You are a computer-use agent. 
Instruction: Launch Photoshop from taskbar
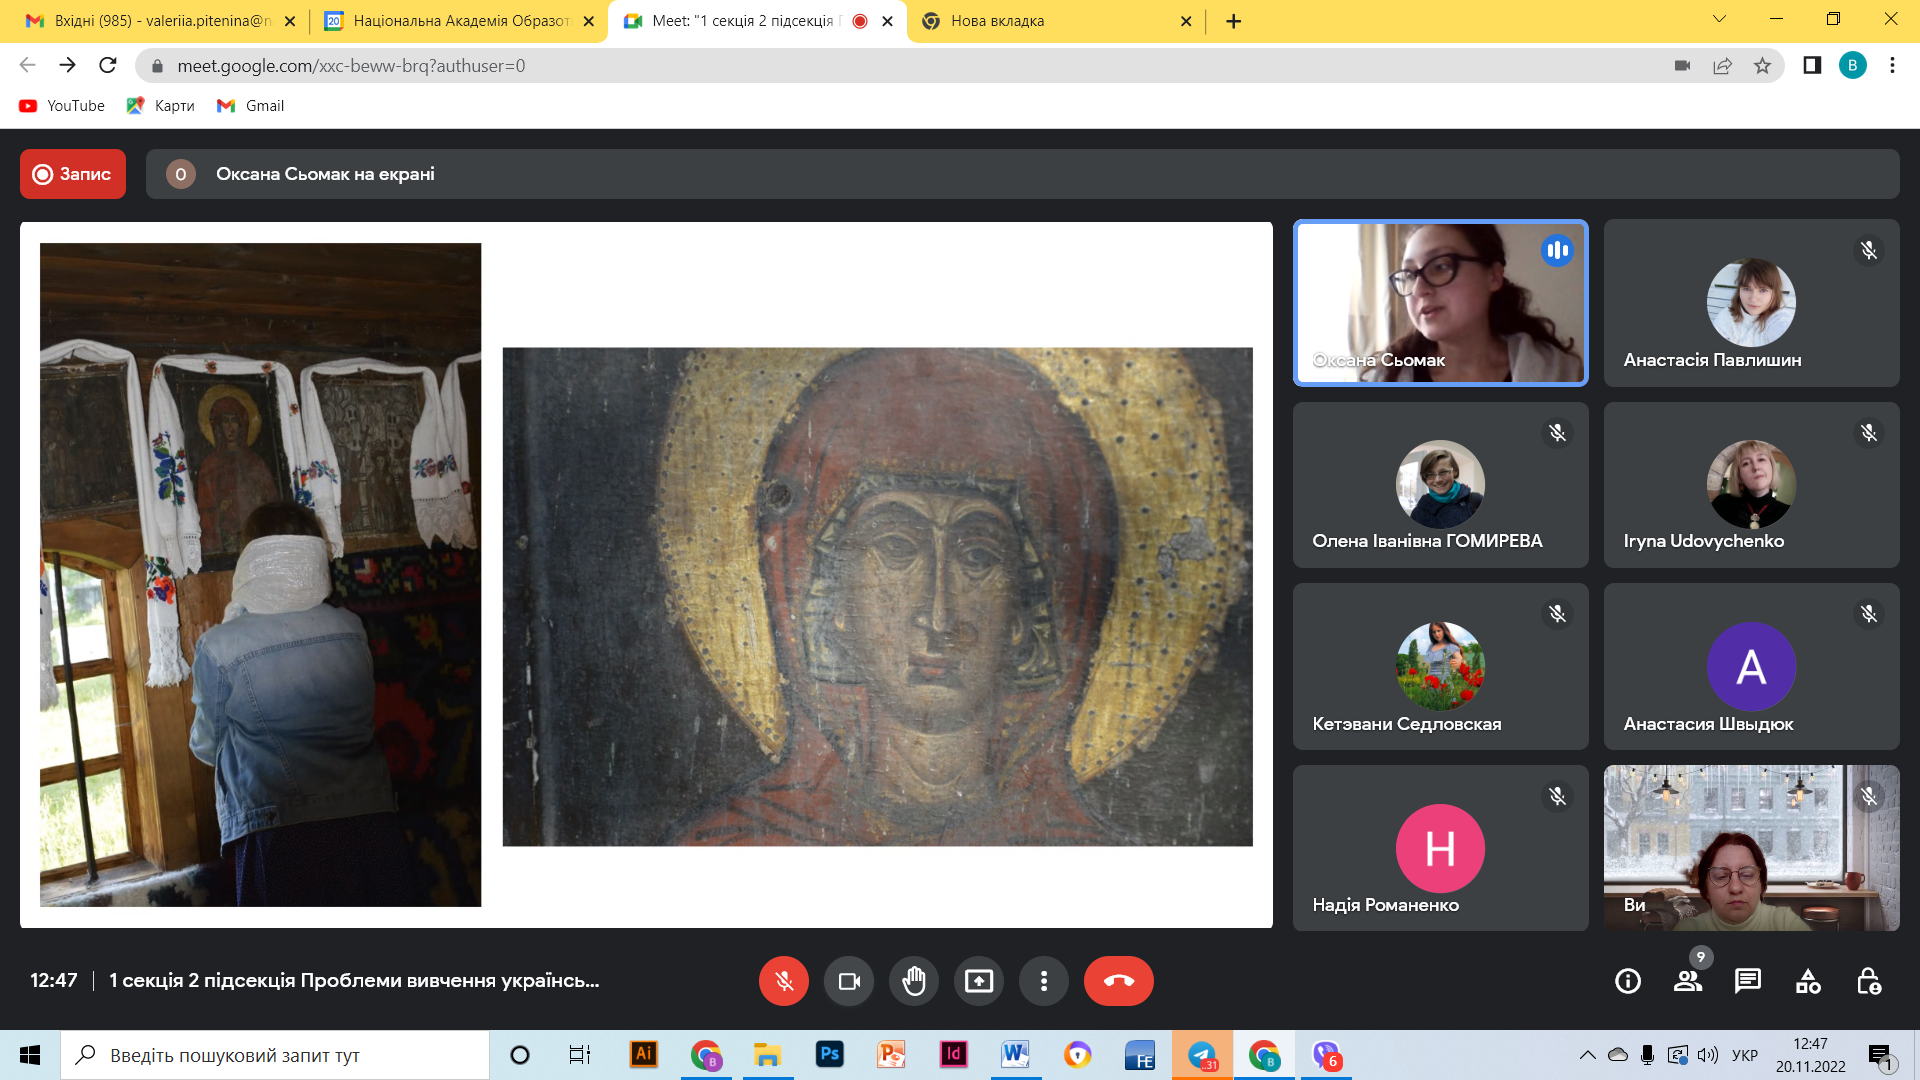coord(830,1055)
